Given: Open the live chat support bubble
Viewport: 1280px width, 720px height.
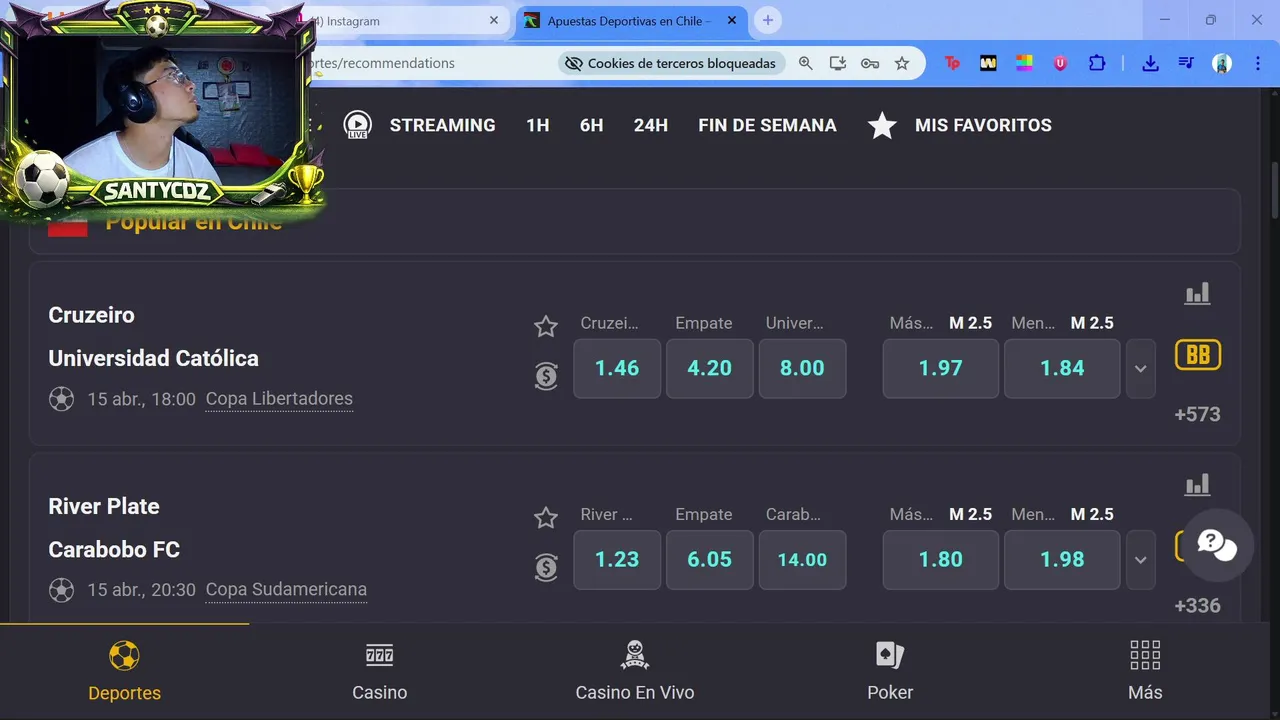Looking at the screenshot, I should 1216,545.
